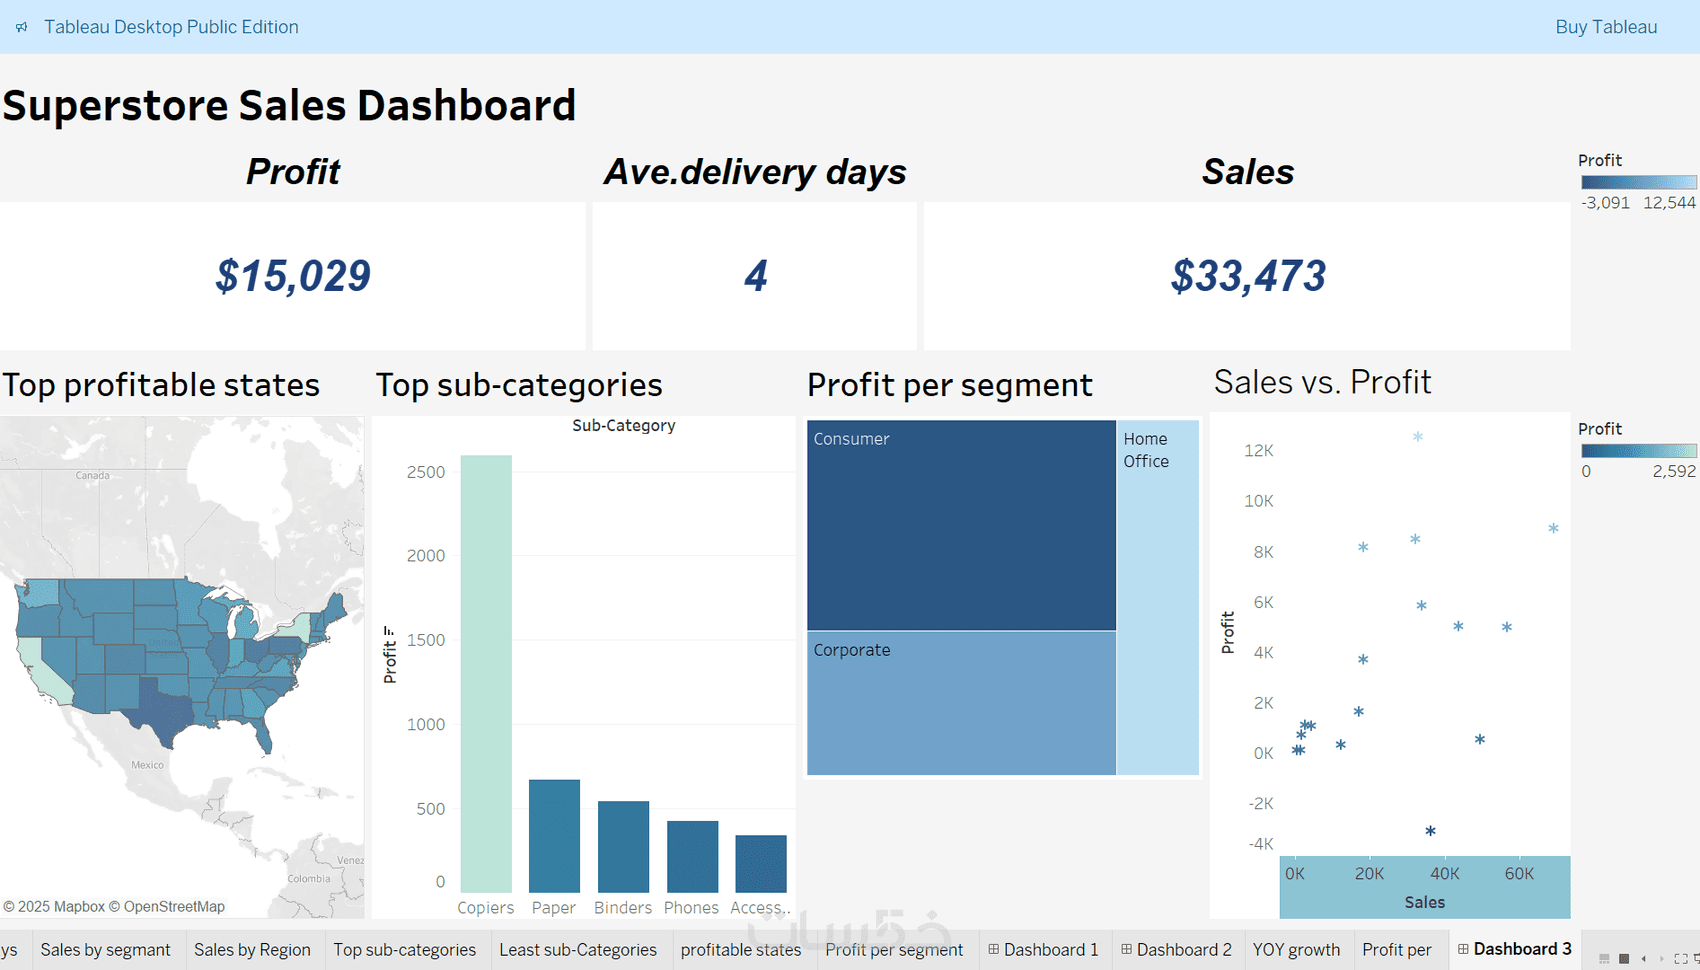Viewport: 1700px width, 970px height.
Task: Open the YOY growth tab
Action: [x=1296, y=950]
